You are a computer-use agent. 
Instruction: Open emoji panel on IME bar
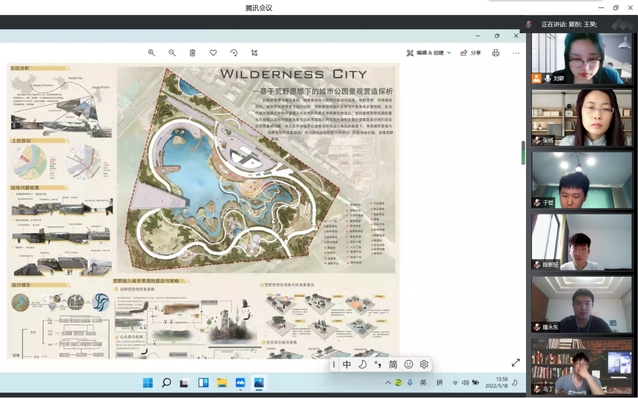[x=409, y=364]
